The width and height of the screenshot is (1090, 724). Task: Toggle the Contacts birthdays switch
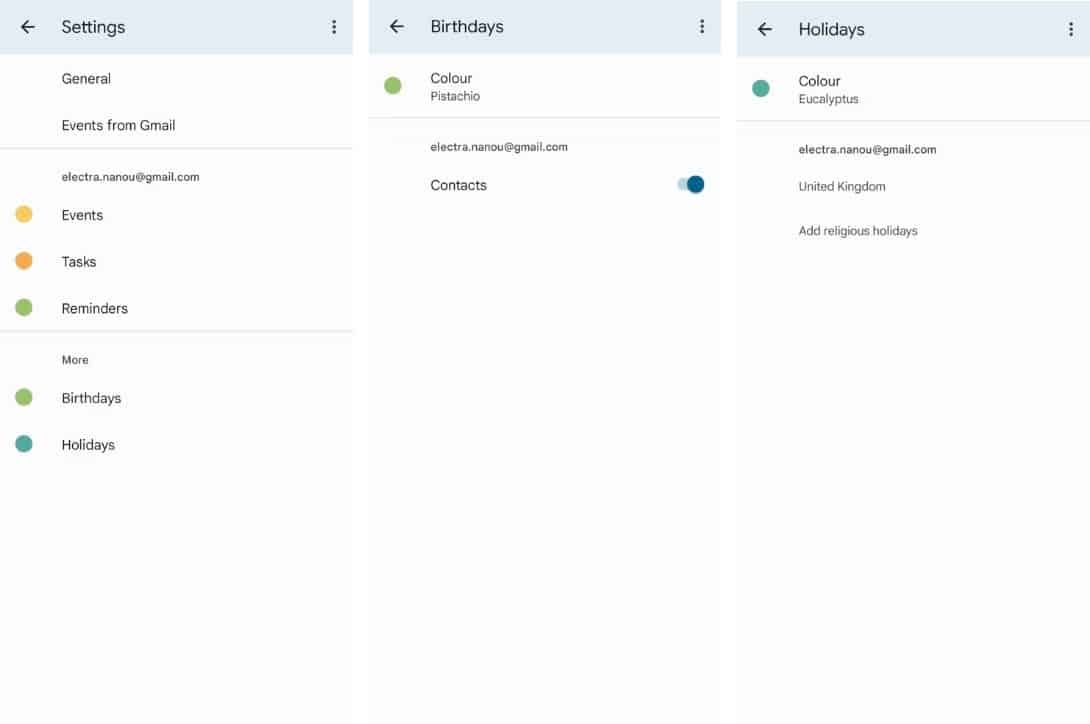(691, 184)
